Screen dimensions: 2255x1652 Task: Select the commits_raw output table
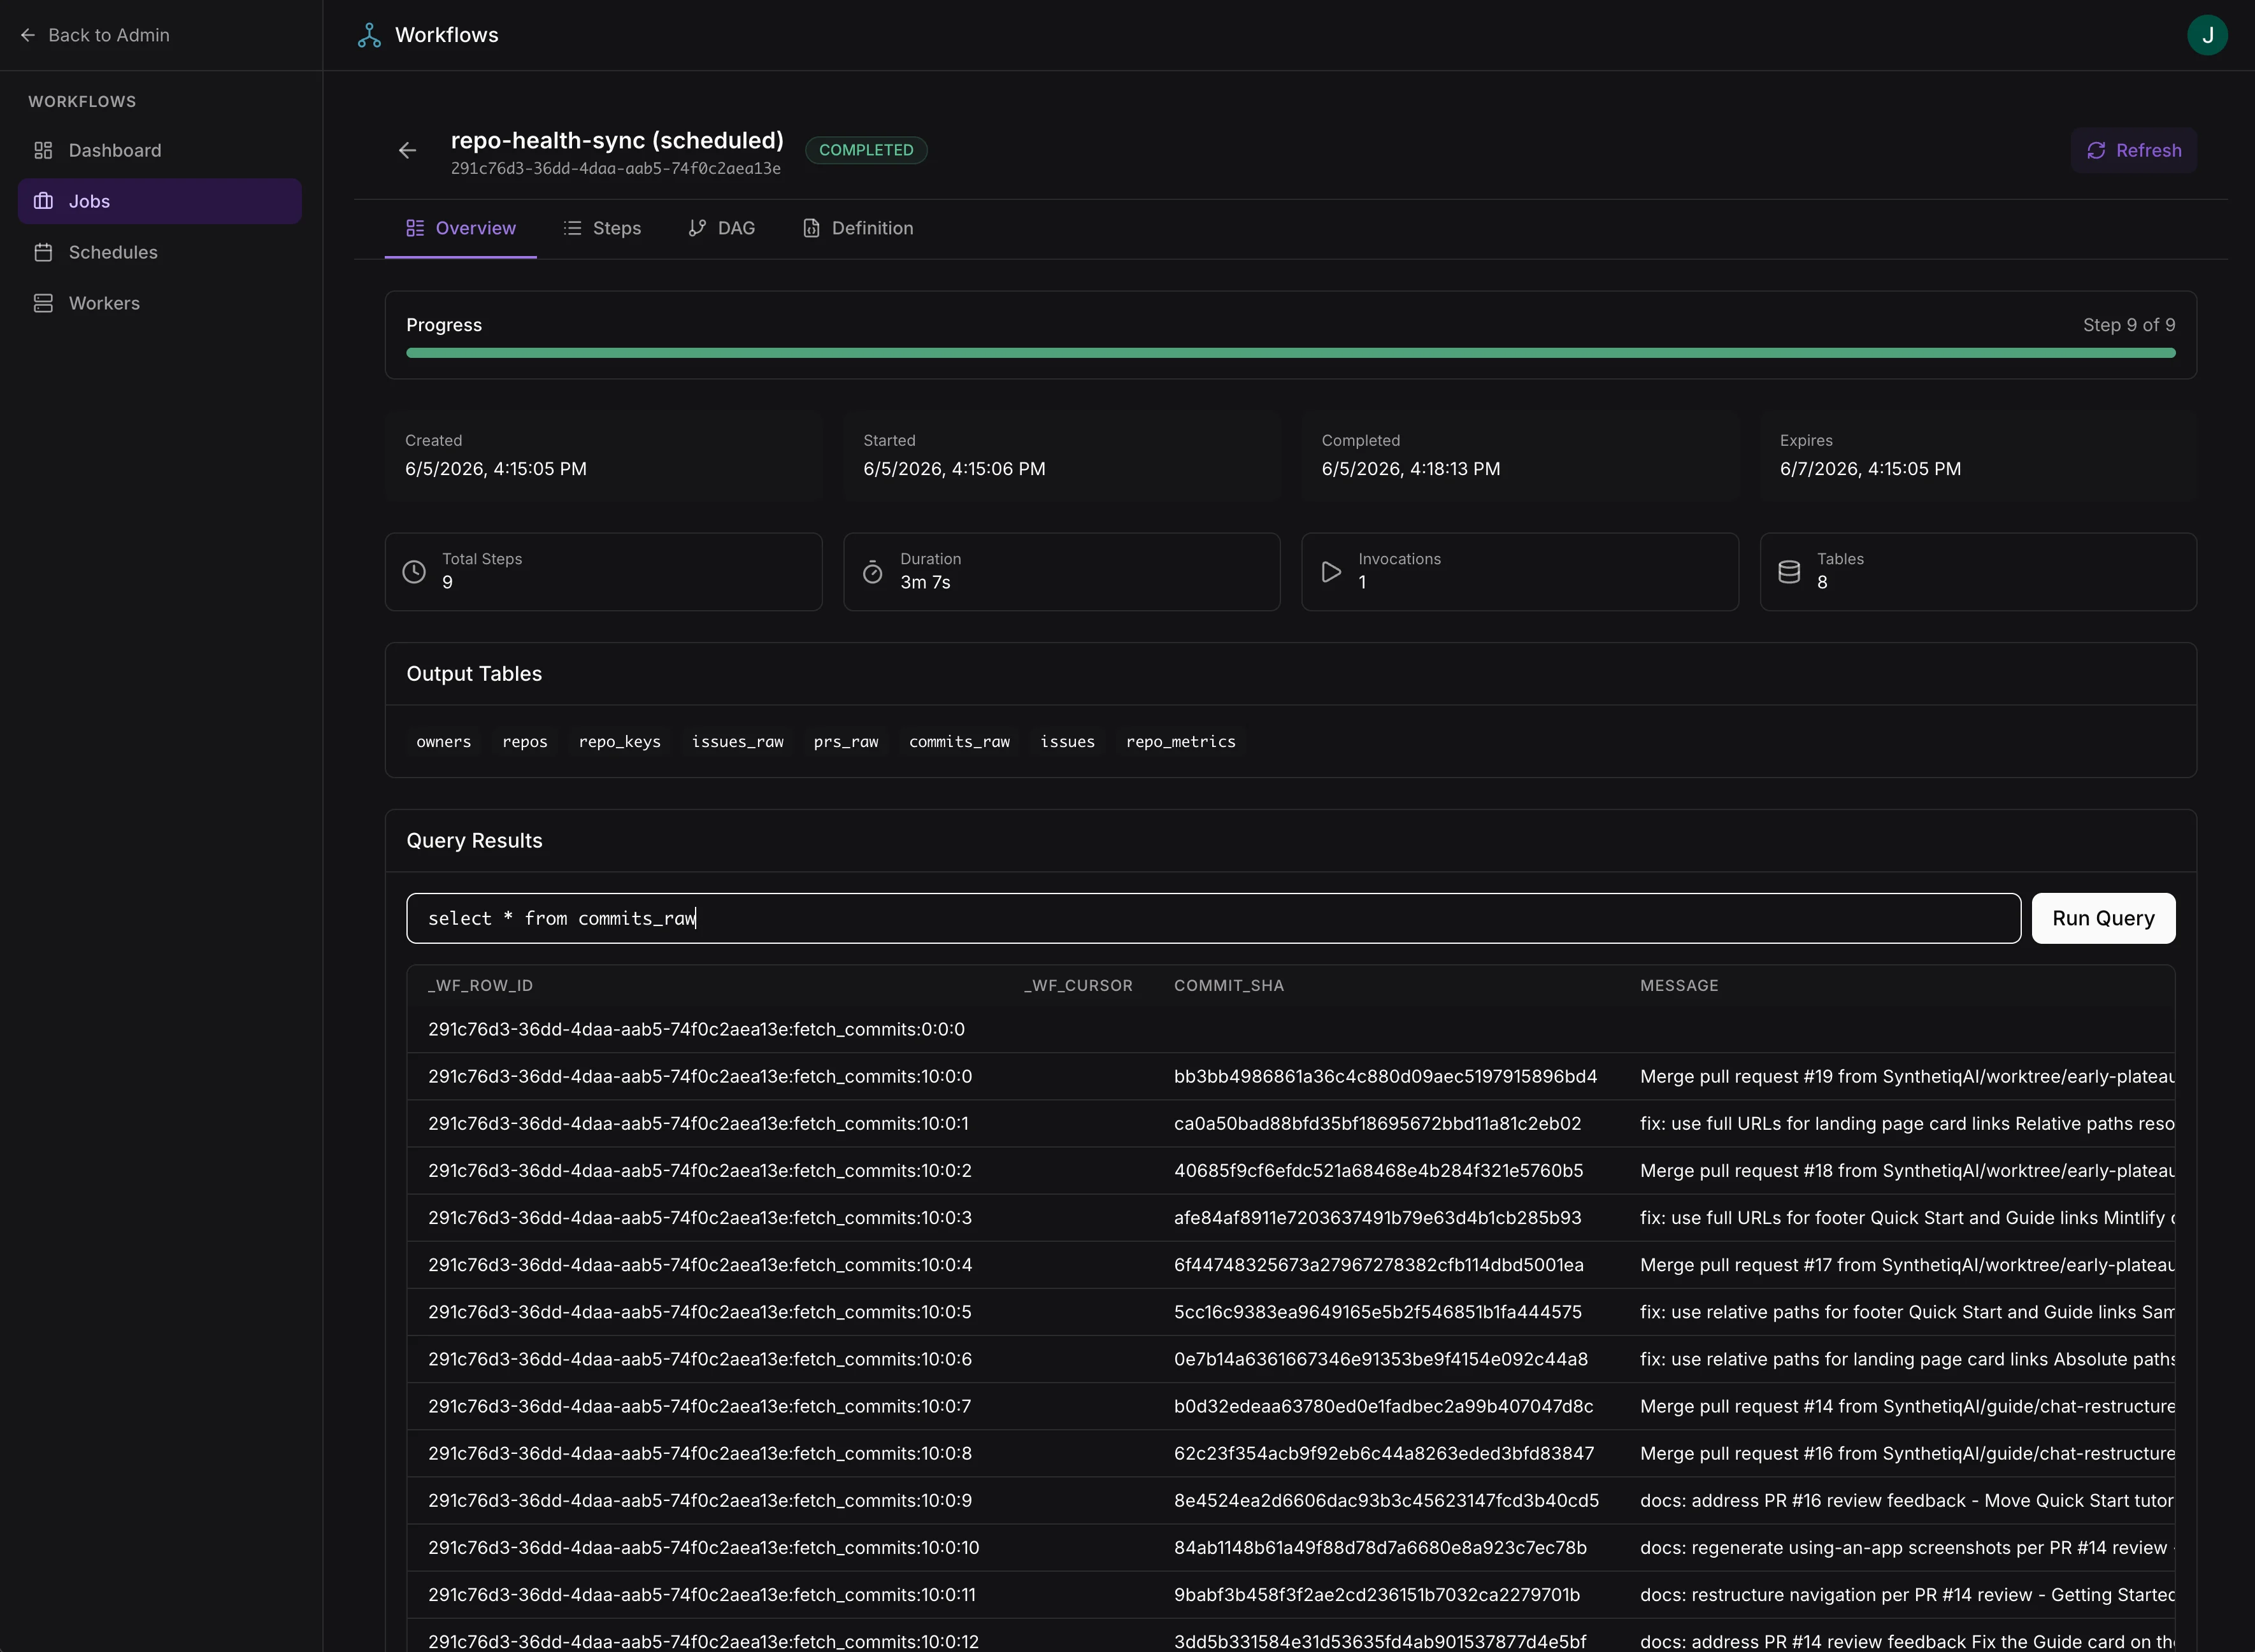click(x=959, y=742)
